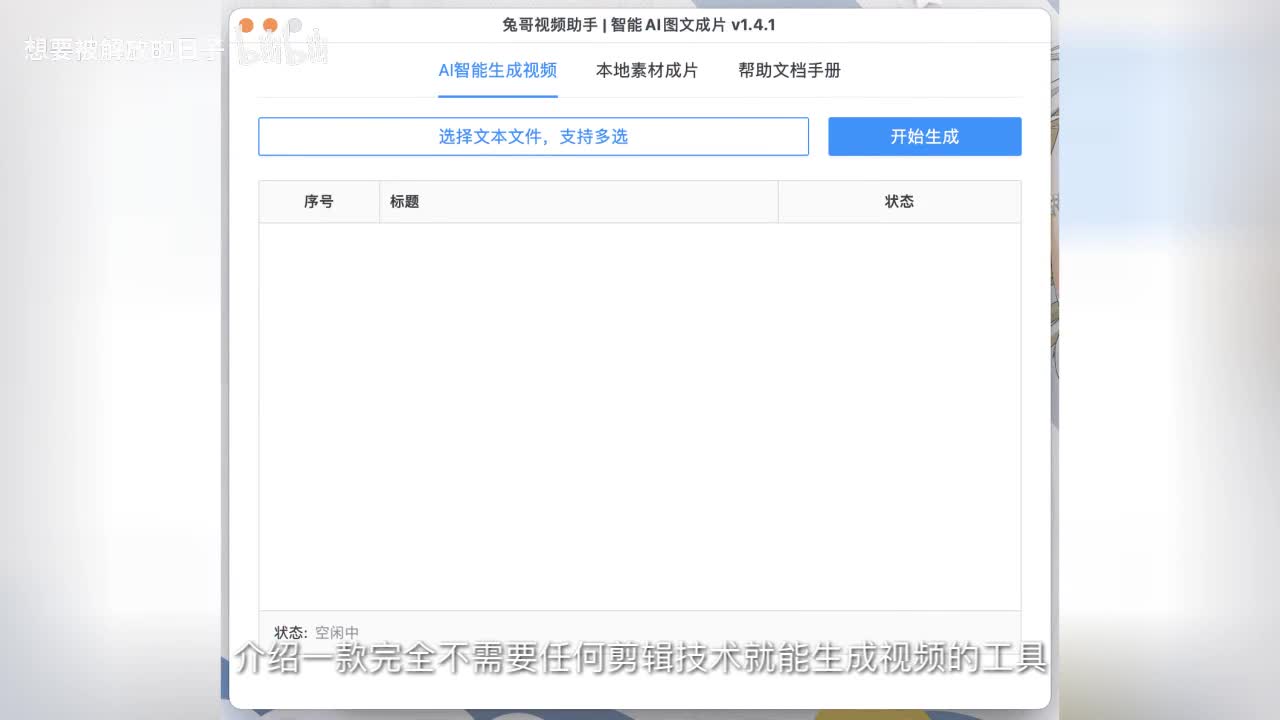Click the 状态: 空闲中 status text

316,632
